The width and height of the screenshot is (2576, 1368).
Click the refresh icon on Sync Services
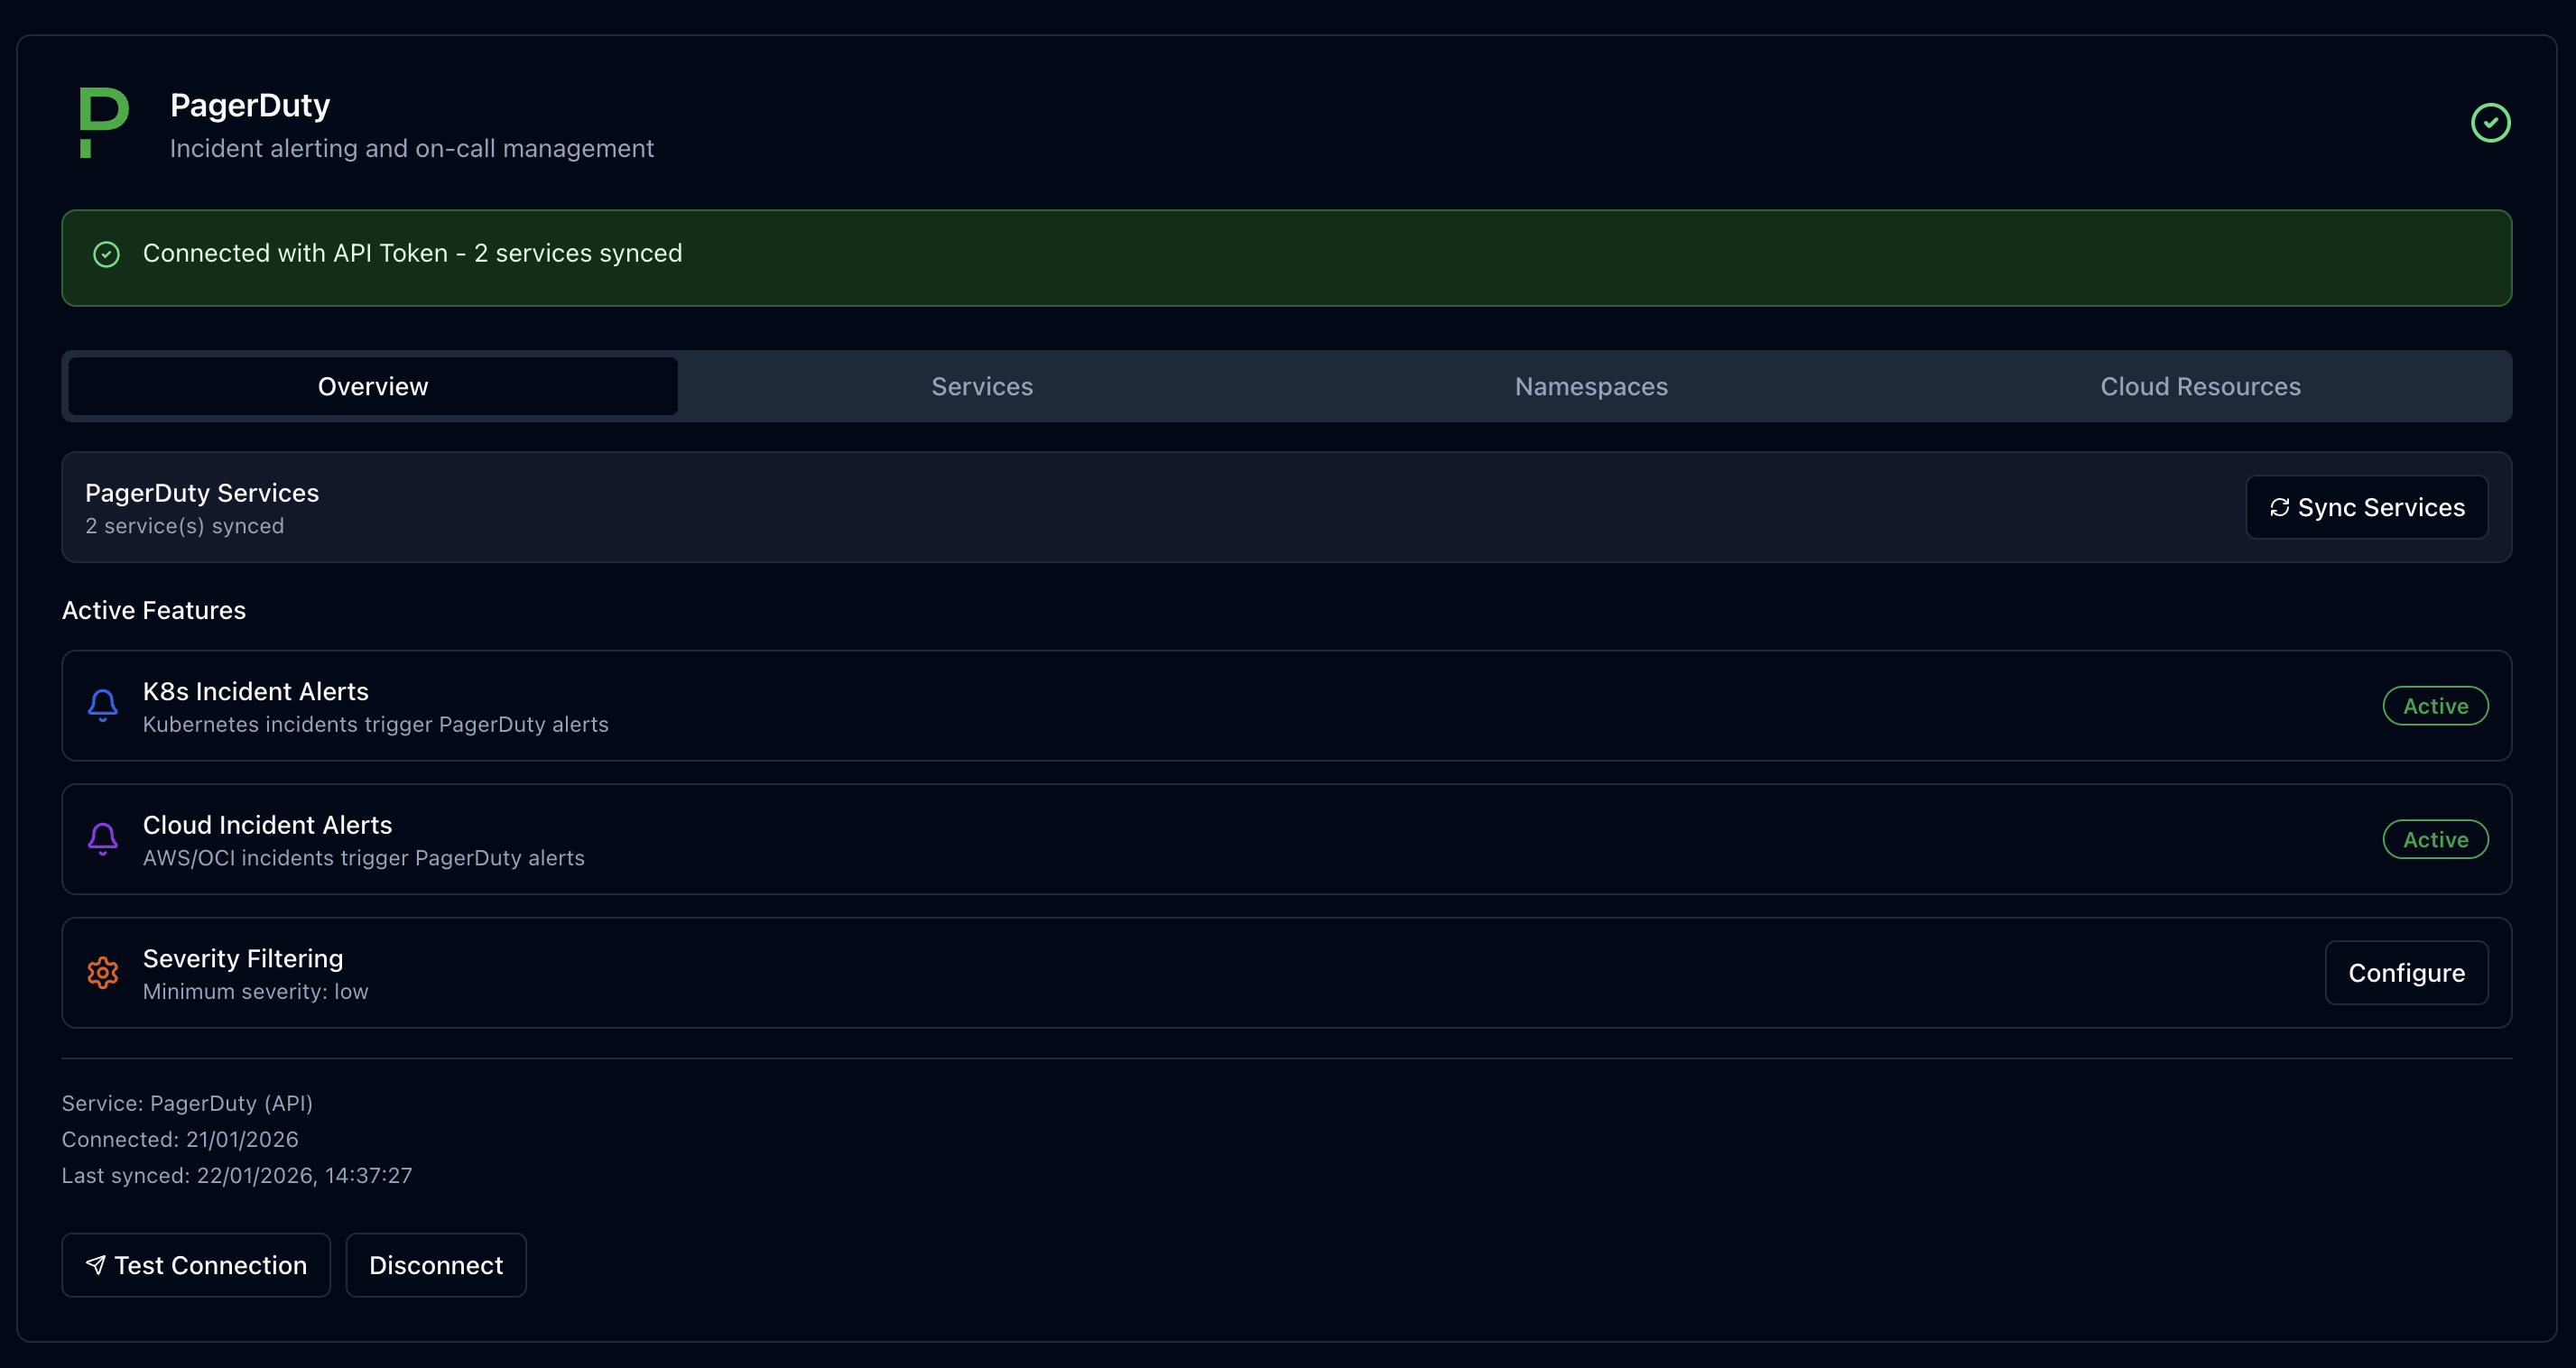[2283, 507]
